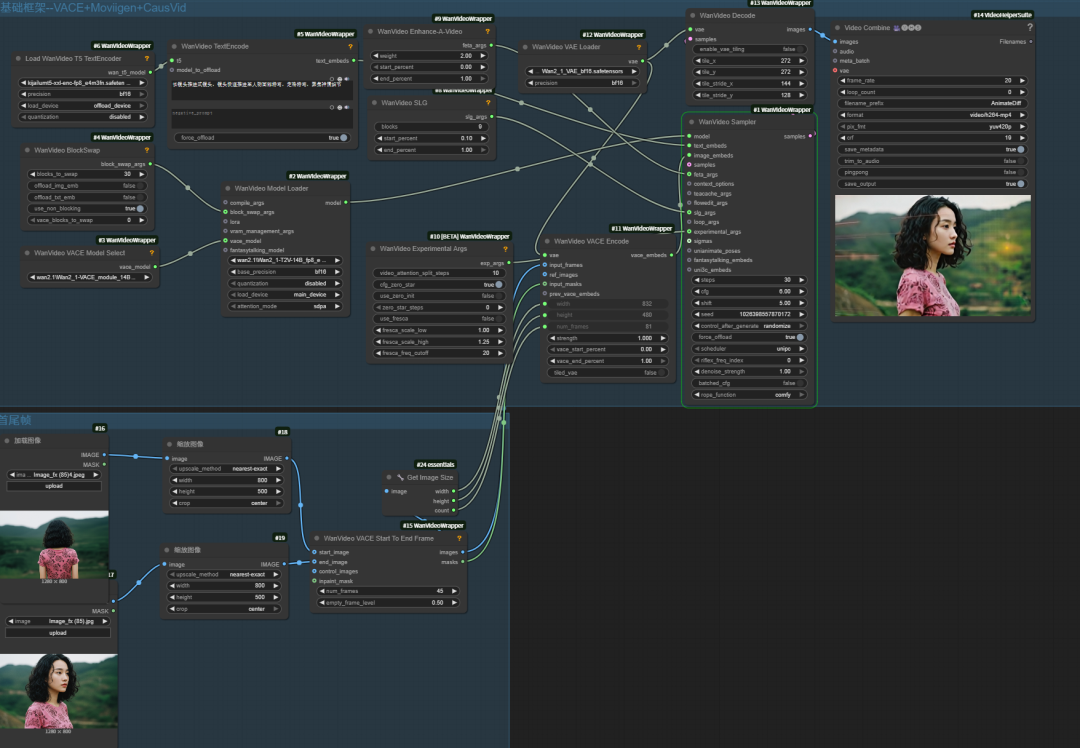The width and height of the screenshot is (1080, 748).
Task: Enable tiled_vae in WanVideo VACE Encode
Action: pyautogui.click(x=608, y=373)
